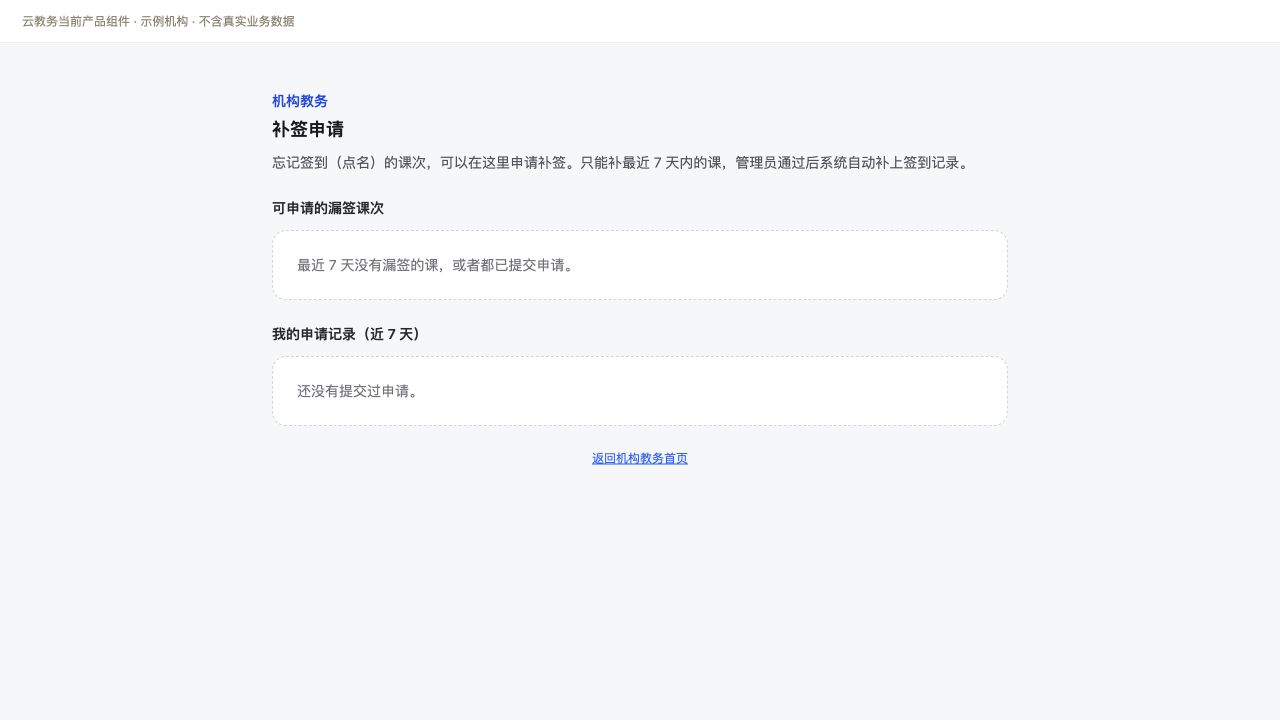Screen dimensions: 1280x720
Task: Select the 补签申请 page heading
Action: (308, 130)
